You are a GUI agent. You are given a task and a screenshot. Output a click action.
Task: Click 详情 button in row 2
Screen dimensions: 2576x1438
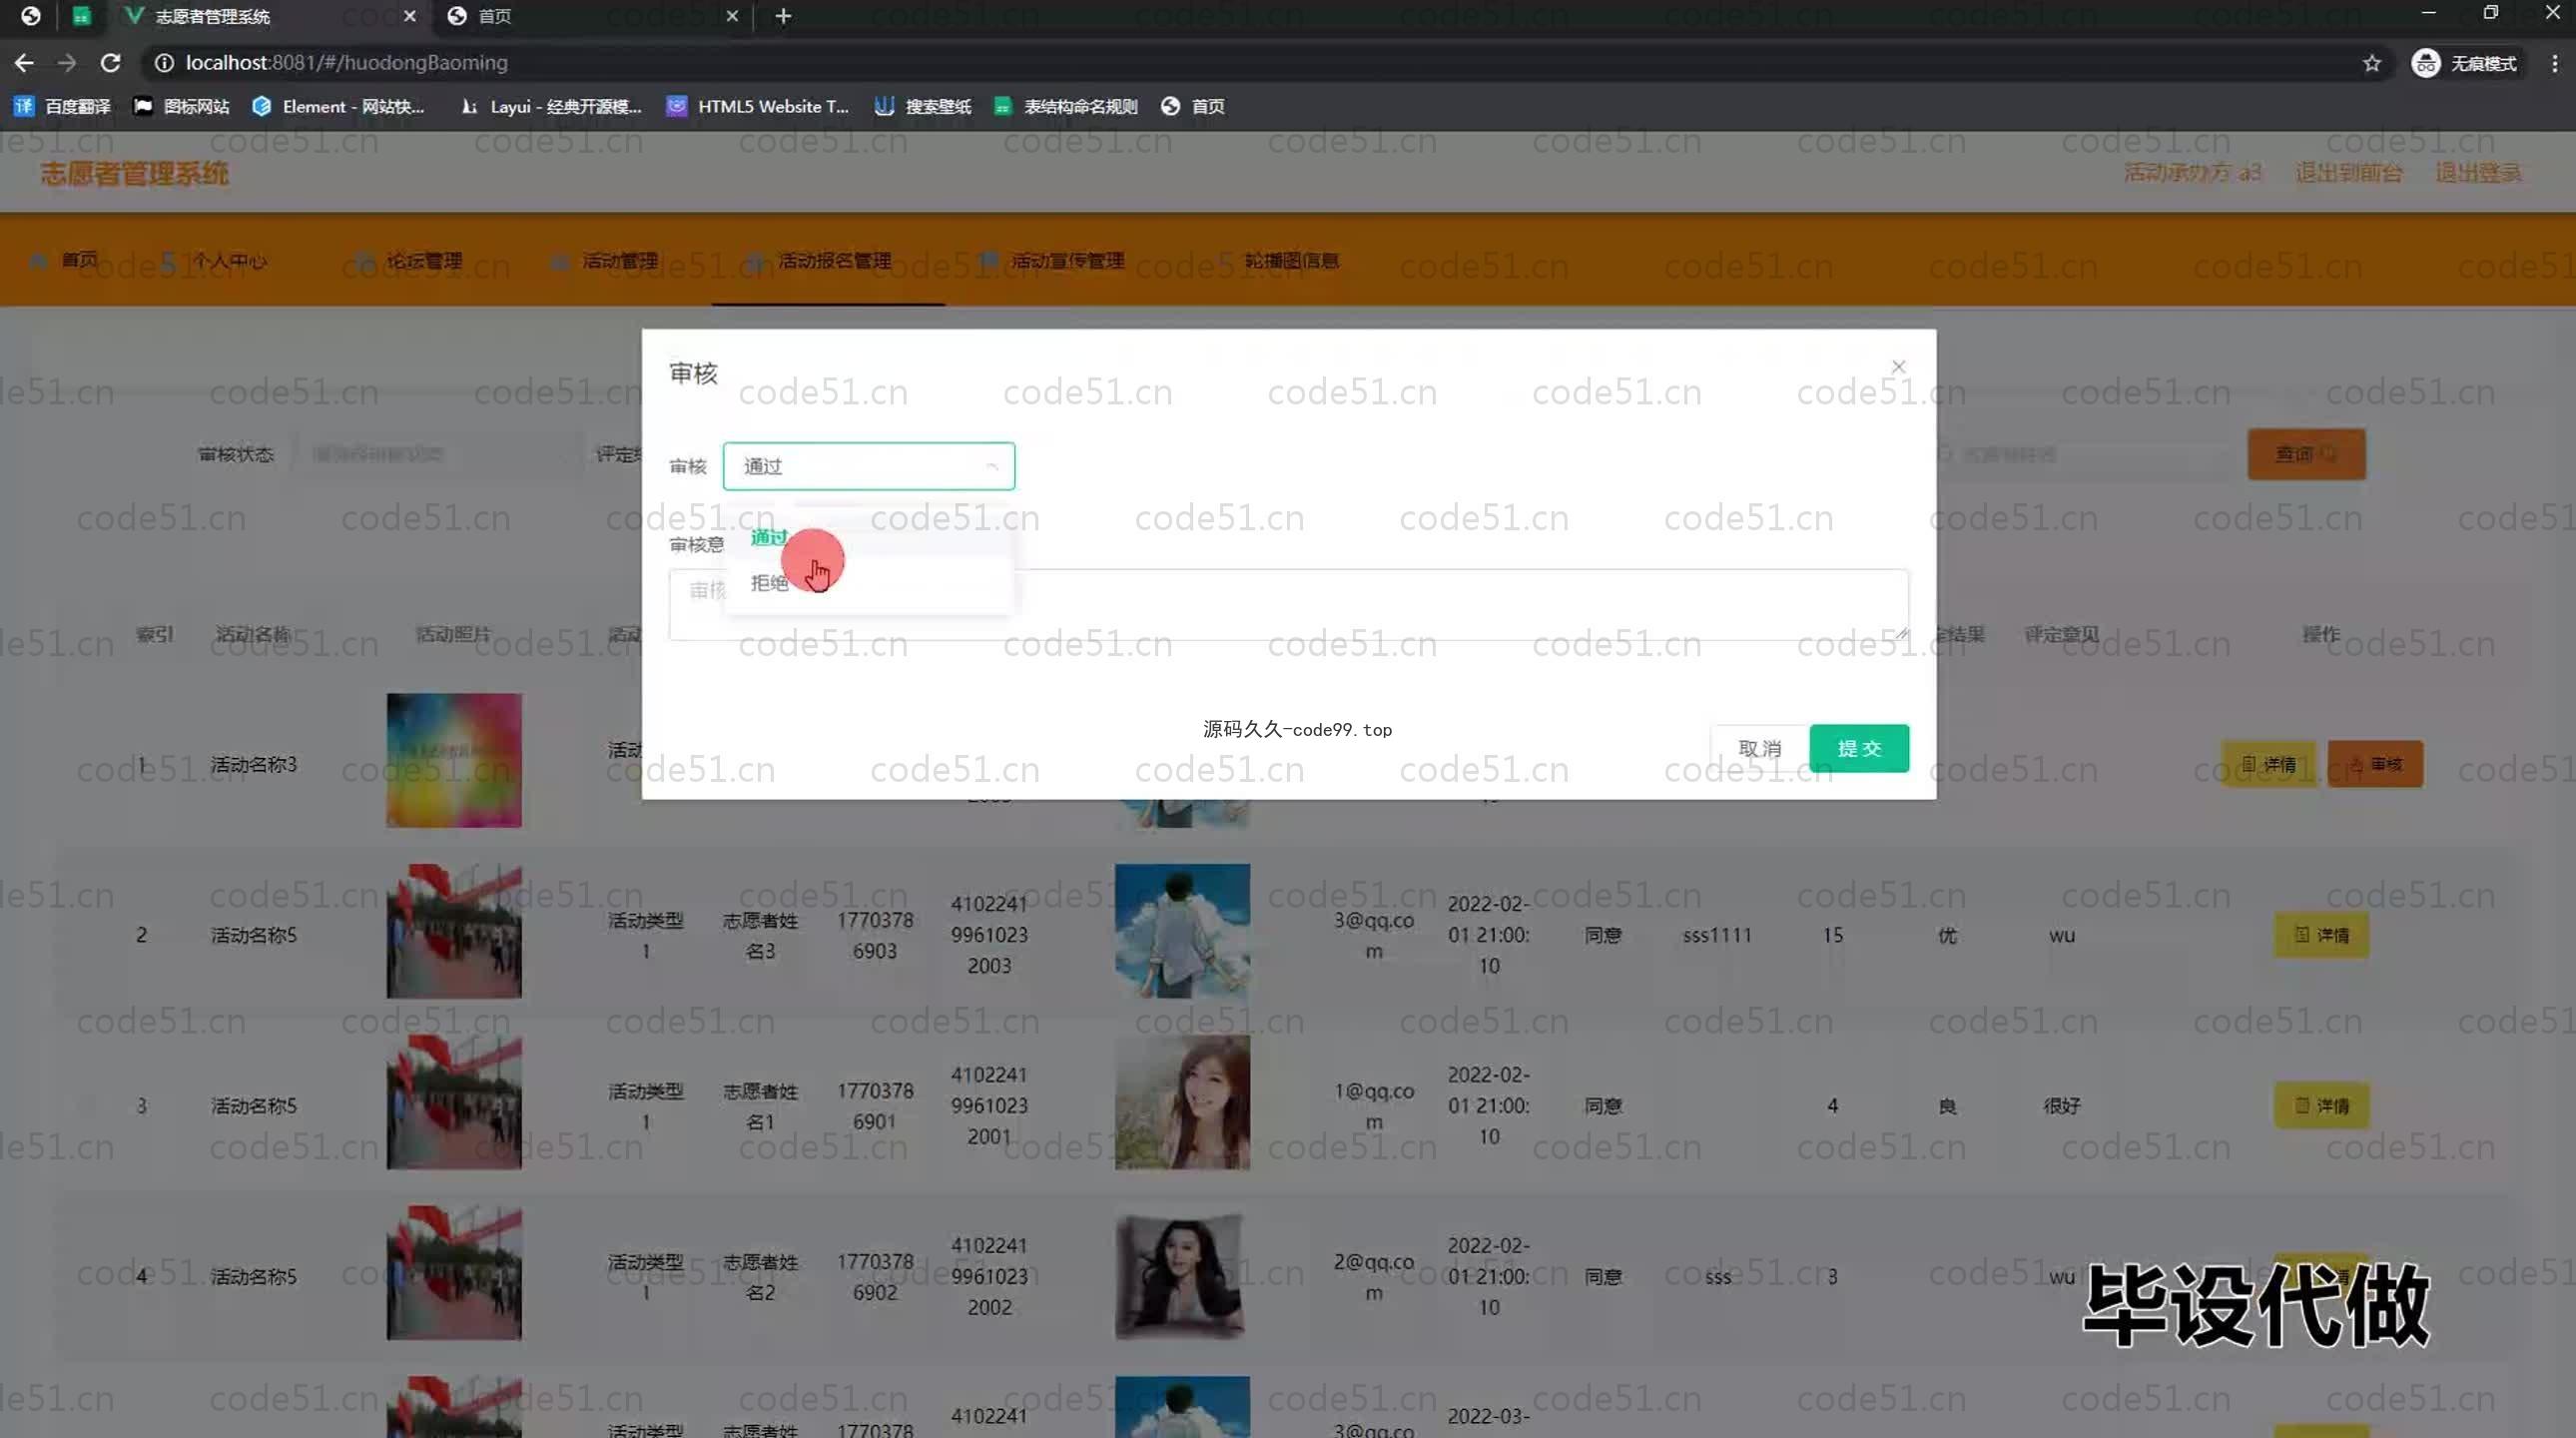click(2321, 935)
